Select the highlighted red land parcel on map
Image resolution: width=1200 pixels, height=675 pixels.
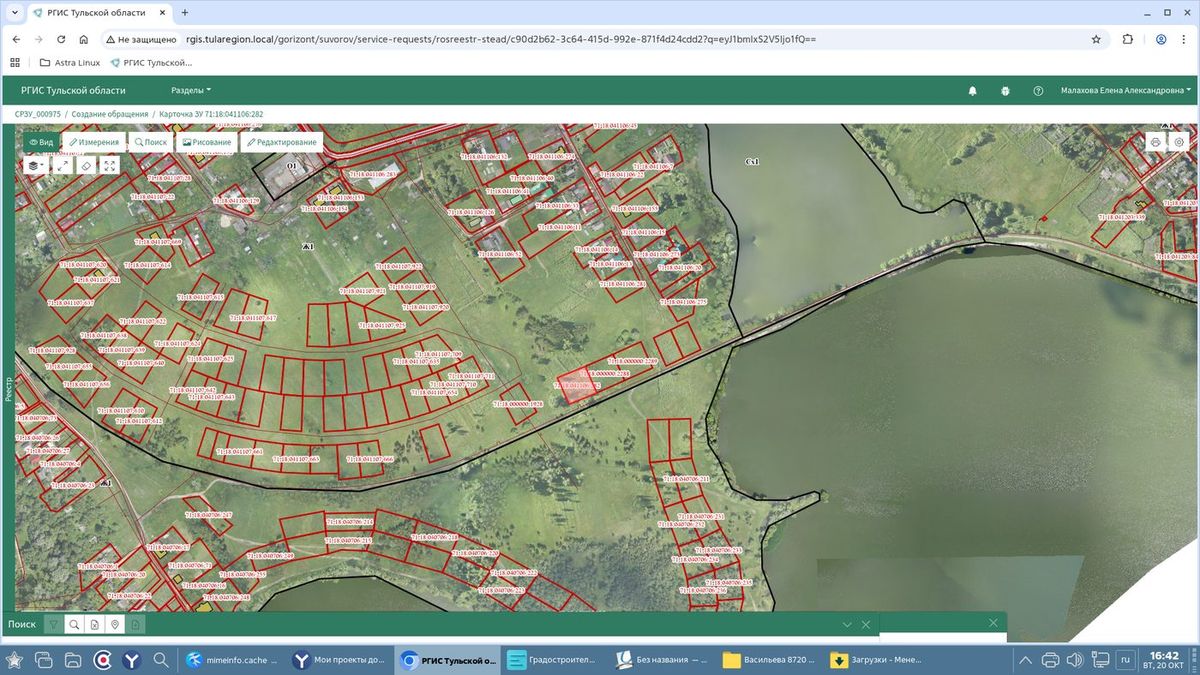point(575,387)
